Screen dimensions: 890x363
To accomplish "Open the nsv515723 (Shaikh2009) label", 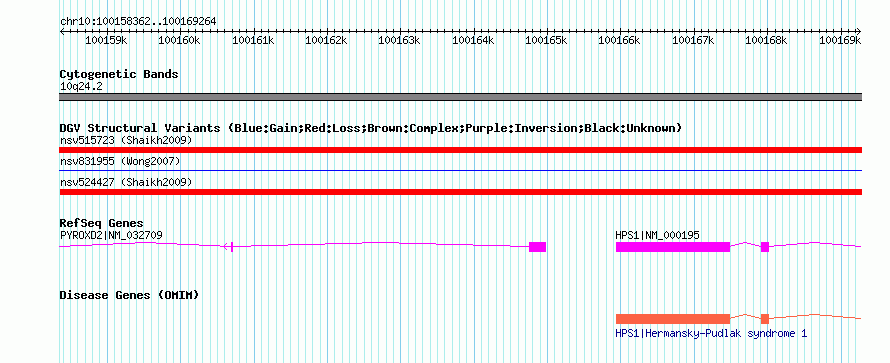I will [x=126, y=140].
